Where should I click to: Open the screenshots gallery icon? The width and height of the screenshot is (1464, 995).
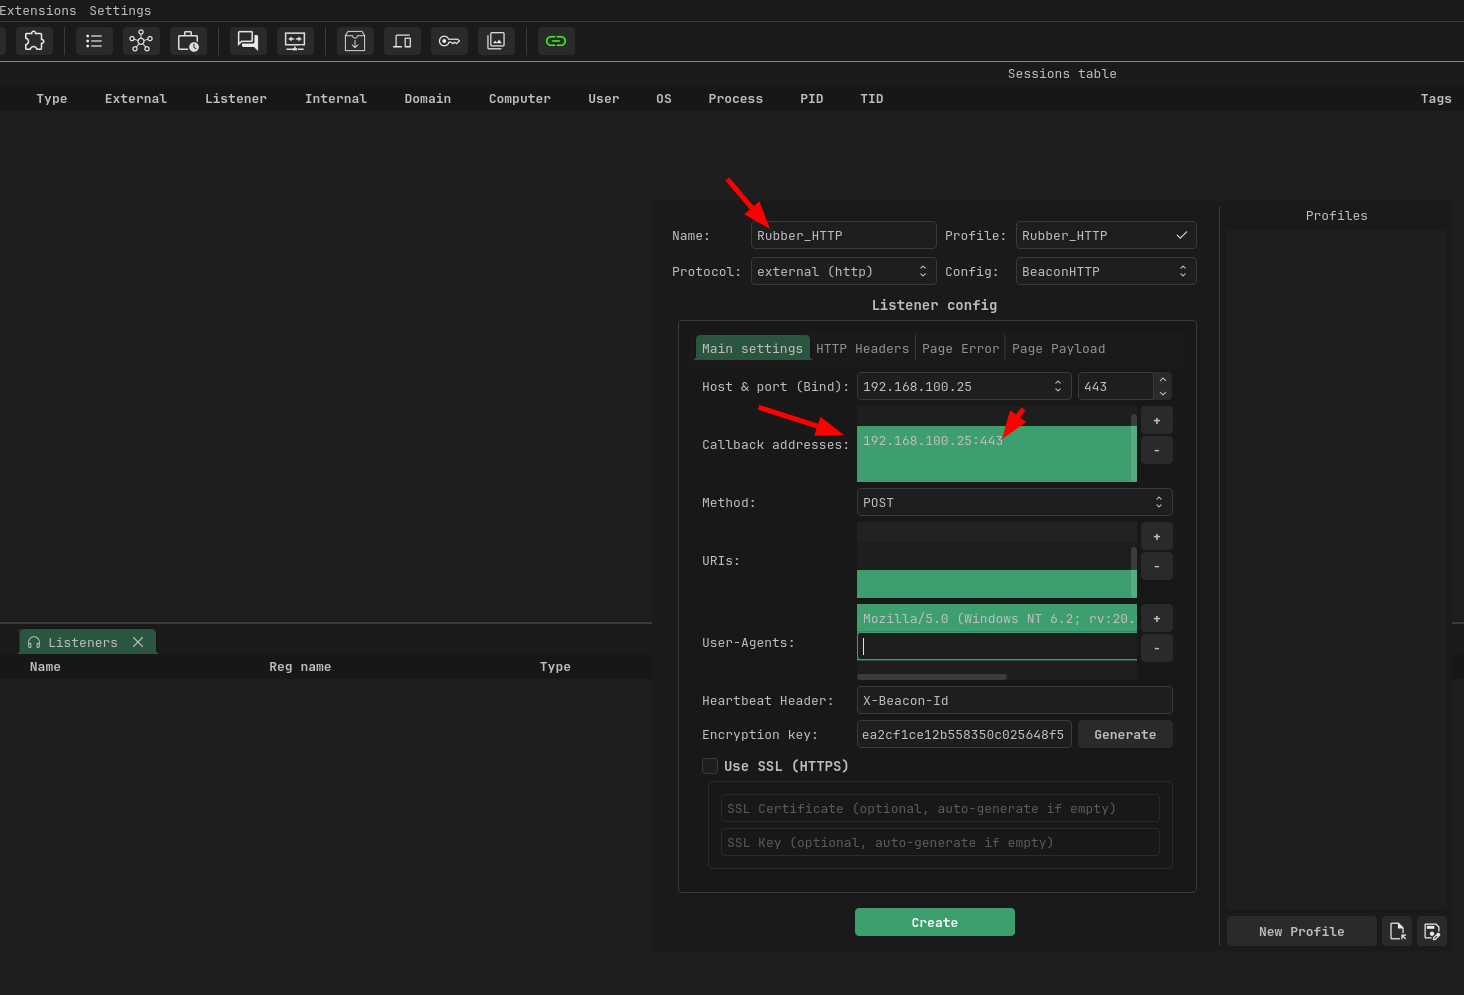tap(496, 41)
